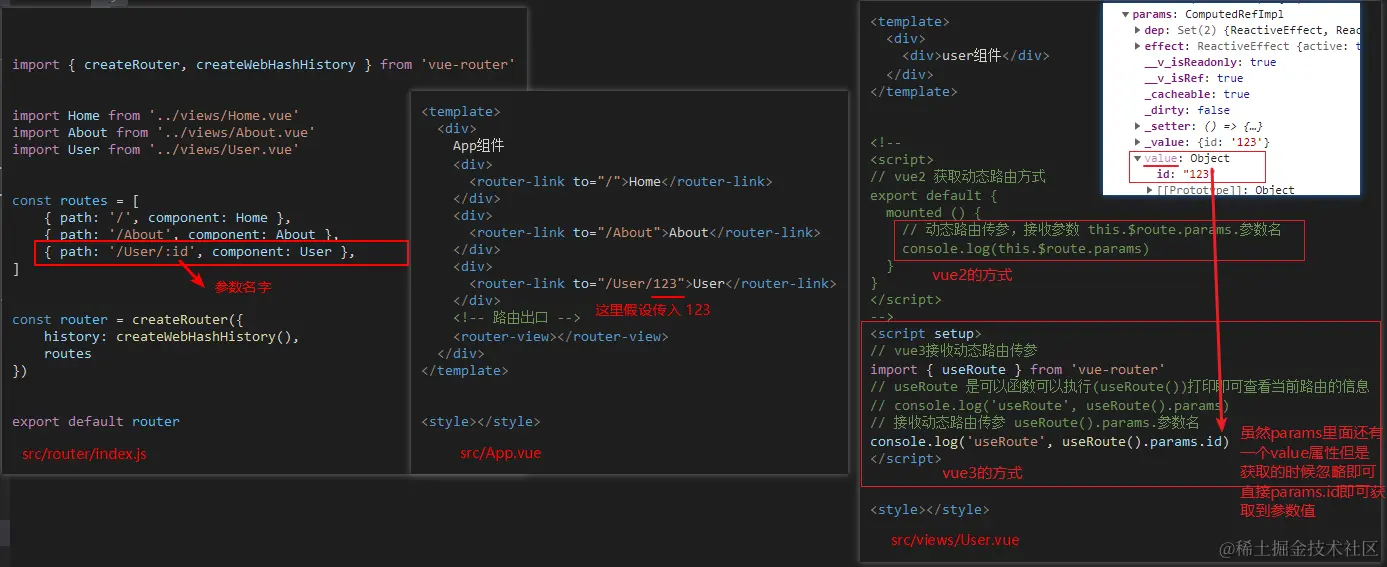
Task: Expand the _value {id: '123'} entry
Action: pyautogui.click(x=1138, y=142)
